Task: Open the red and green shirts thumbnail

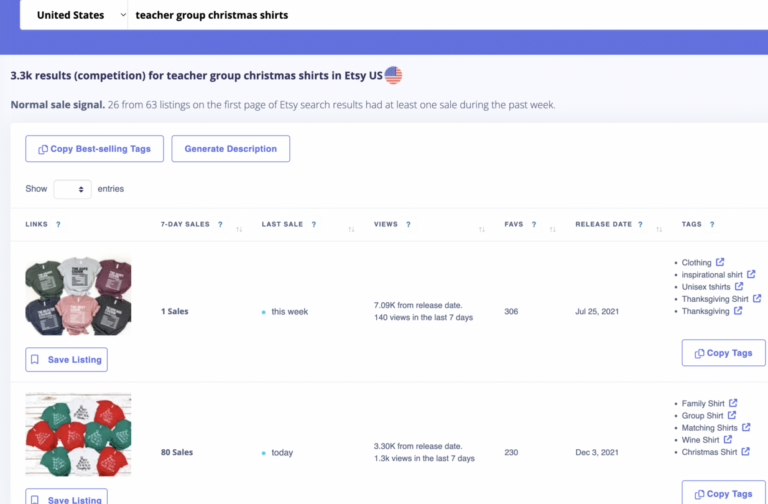Action: [78, 434]
